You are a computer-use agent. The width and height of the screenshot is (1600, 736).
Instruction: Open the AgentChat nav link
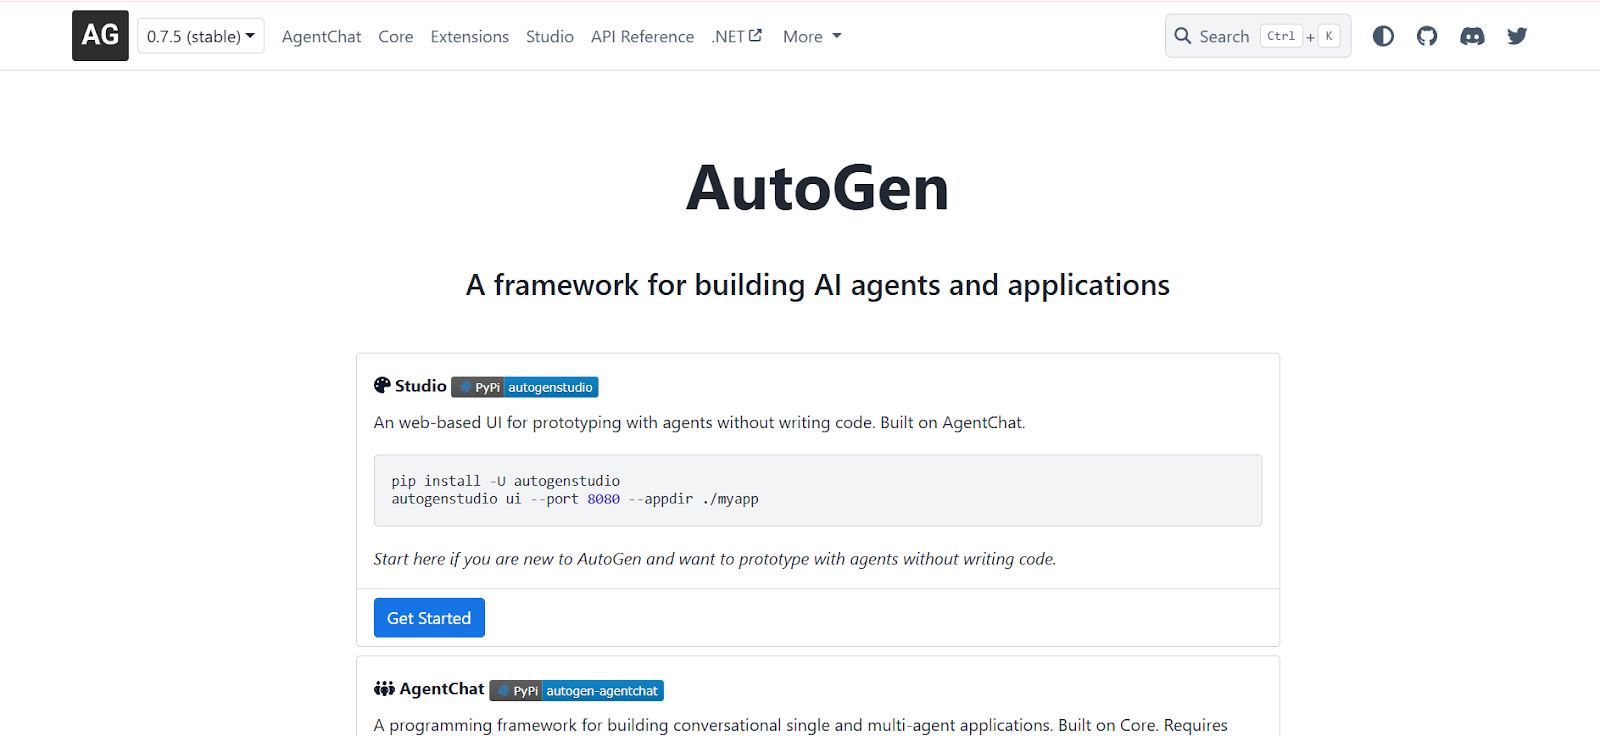[x=321, y=36]
